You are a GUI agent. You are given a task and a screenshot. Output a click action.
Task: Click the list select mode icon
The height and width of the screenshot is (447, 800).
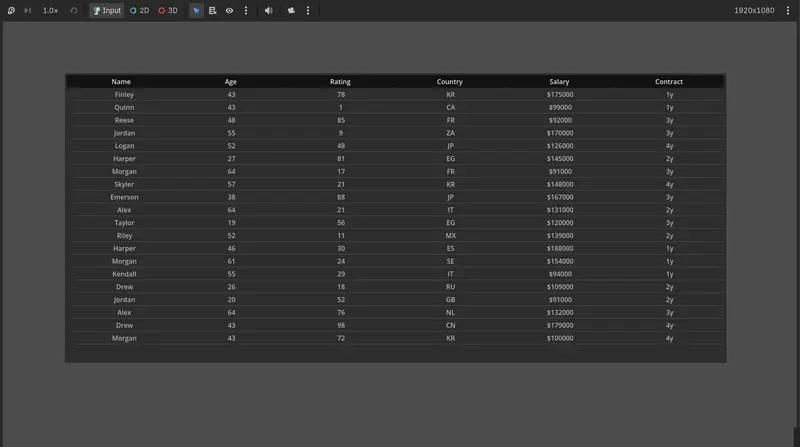pyautogui.click(x=213, y=10)
